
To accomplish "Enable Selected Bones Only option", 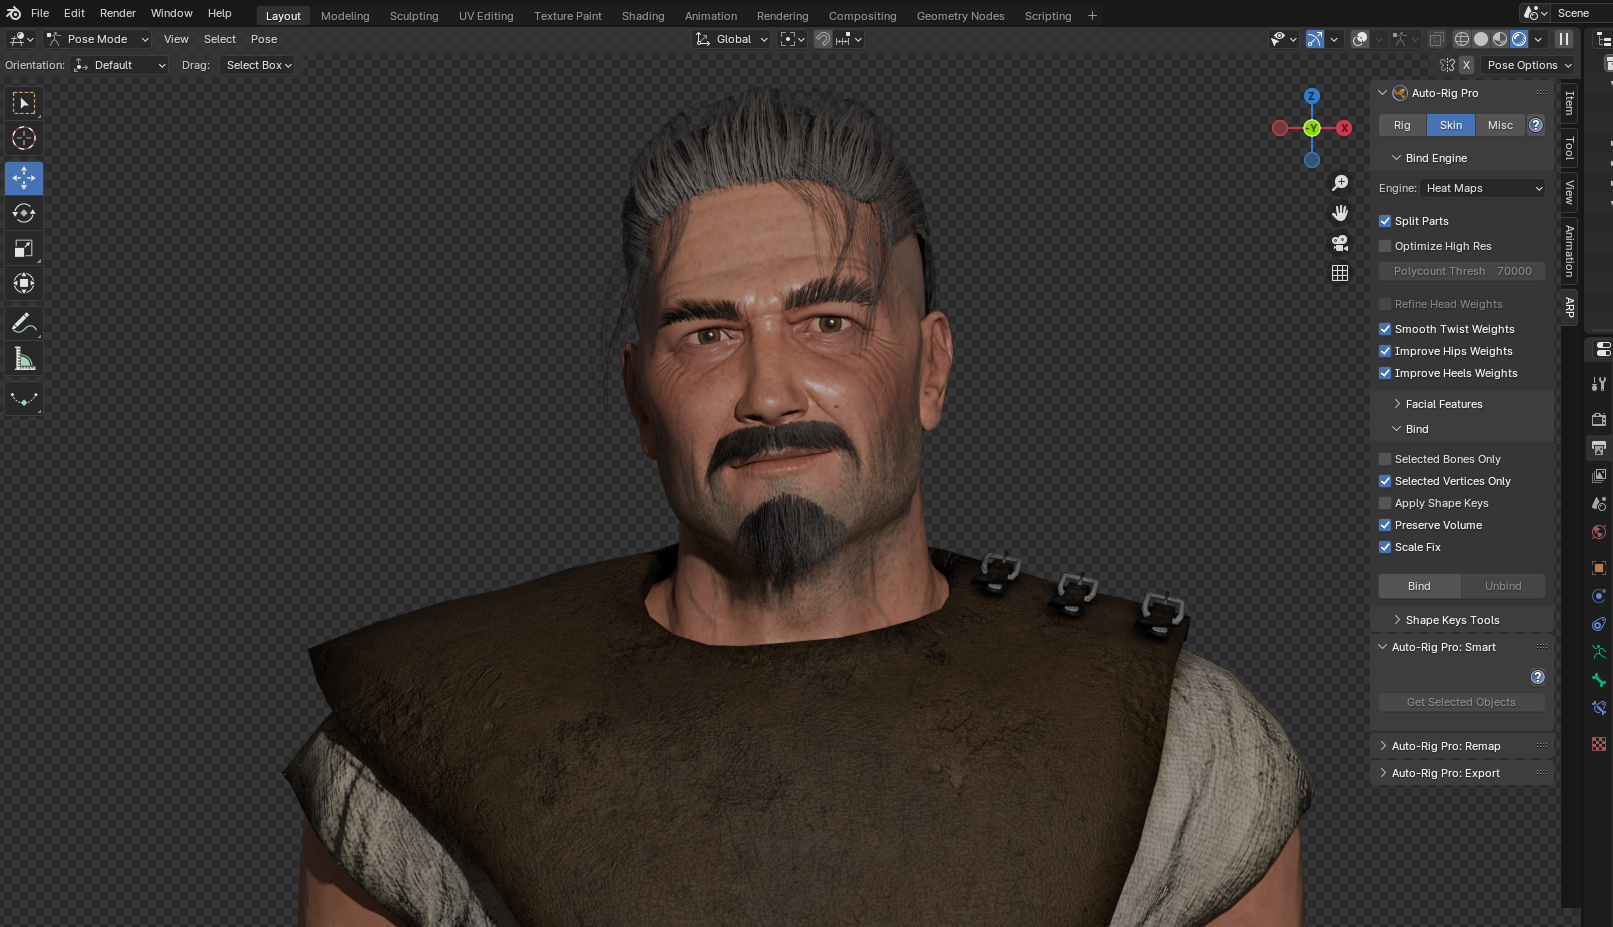I will [x=1385, y=459].
